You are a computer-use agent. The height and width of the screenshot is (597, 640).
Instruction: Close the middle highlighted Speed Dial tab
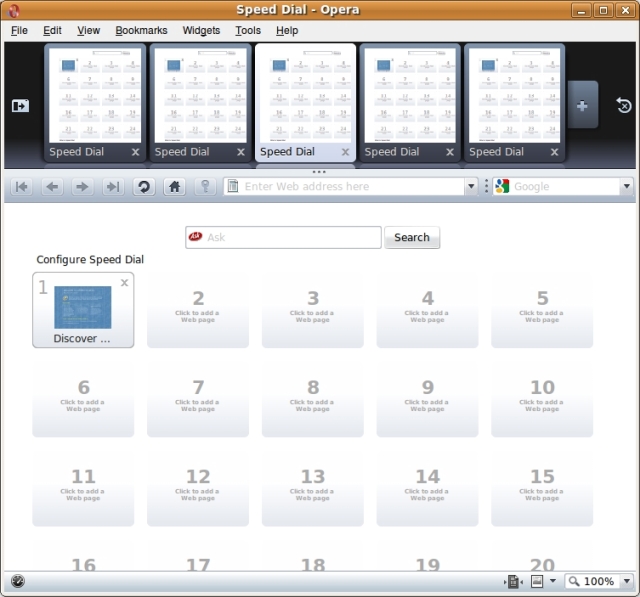coord(345,152)
